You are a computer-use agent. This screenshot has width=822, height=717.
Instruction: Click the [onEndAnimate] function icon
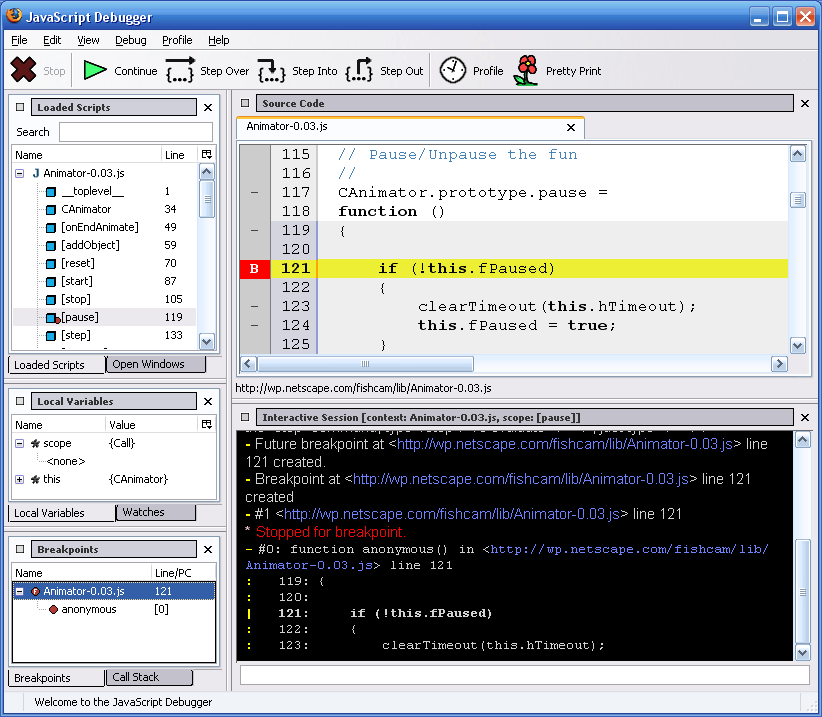click(x=52, y=227)
